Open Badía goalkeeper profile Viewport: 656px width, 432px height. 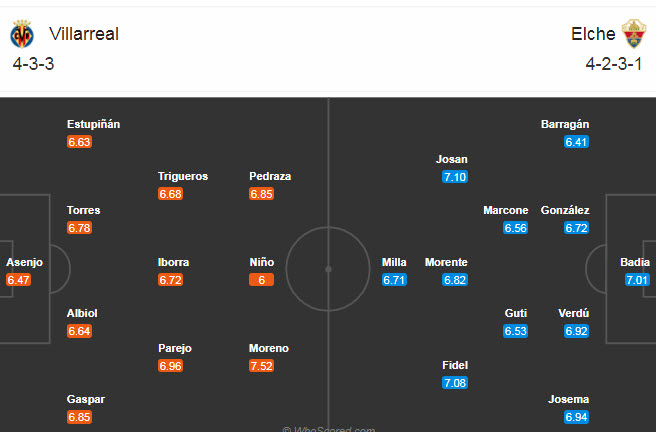pyautogui.click(x=635, y=262)
